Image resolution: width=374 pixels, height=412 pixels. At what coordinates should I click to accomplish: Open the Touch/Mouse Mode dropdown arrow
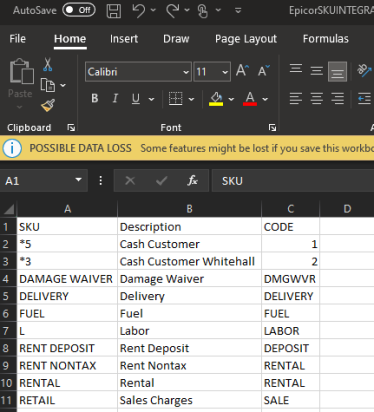click(218, 10)
